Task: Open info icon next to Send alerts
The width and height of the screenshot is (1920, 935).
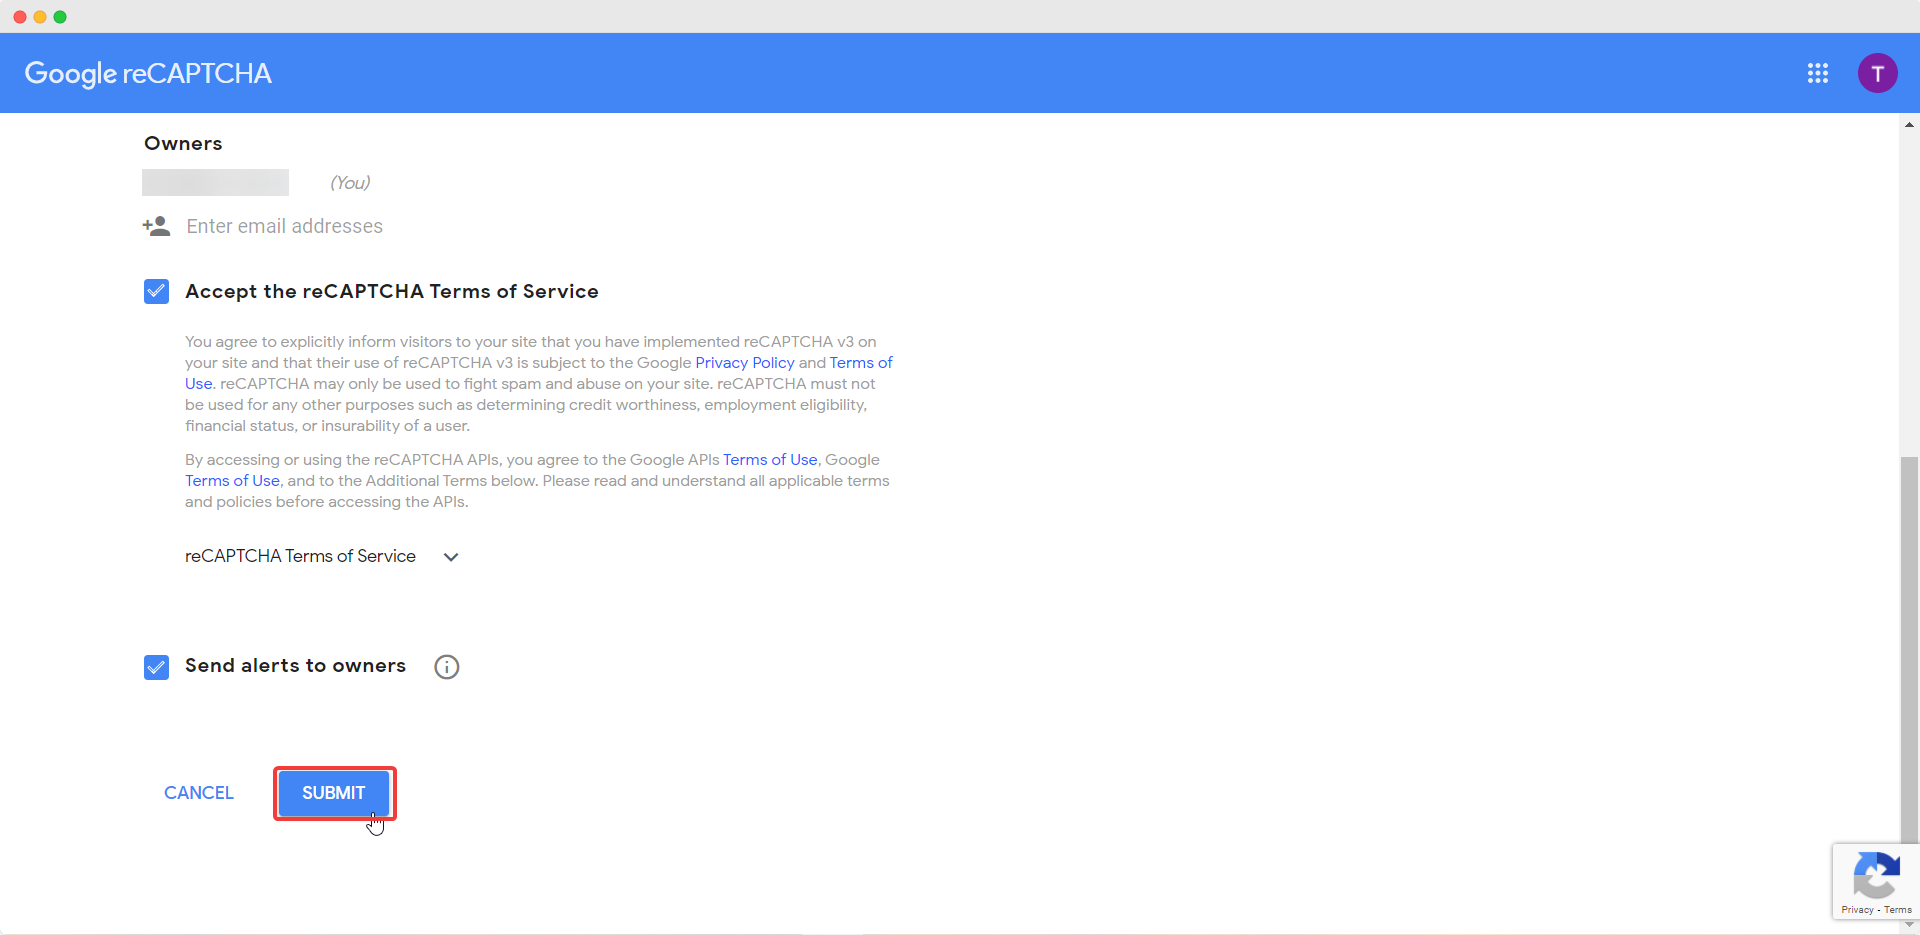Action: (447, 667)
